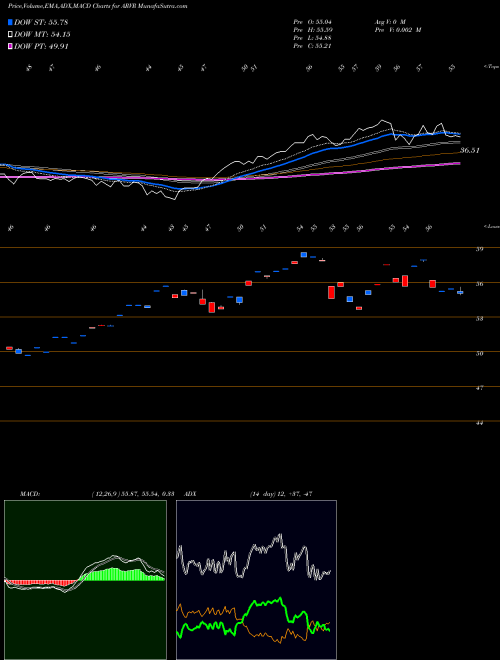
Task: Click the 'DOW ST: 55.78' legend text
Action: pyautogui.click(x=41, y=22)
